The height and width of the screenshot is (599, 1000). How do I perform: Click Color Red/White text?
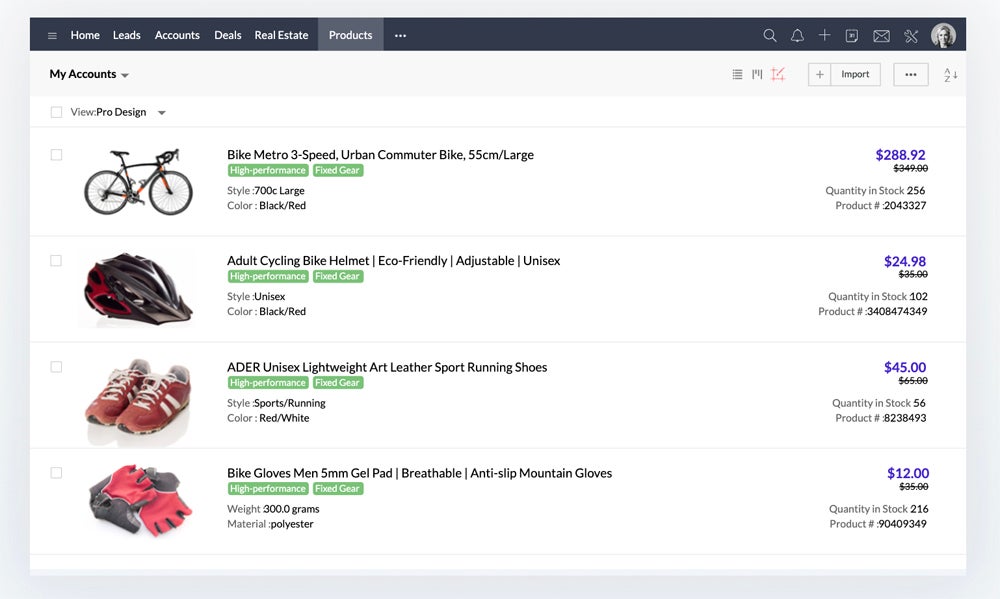pyautogui.click(x=268, y=418)
